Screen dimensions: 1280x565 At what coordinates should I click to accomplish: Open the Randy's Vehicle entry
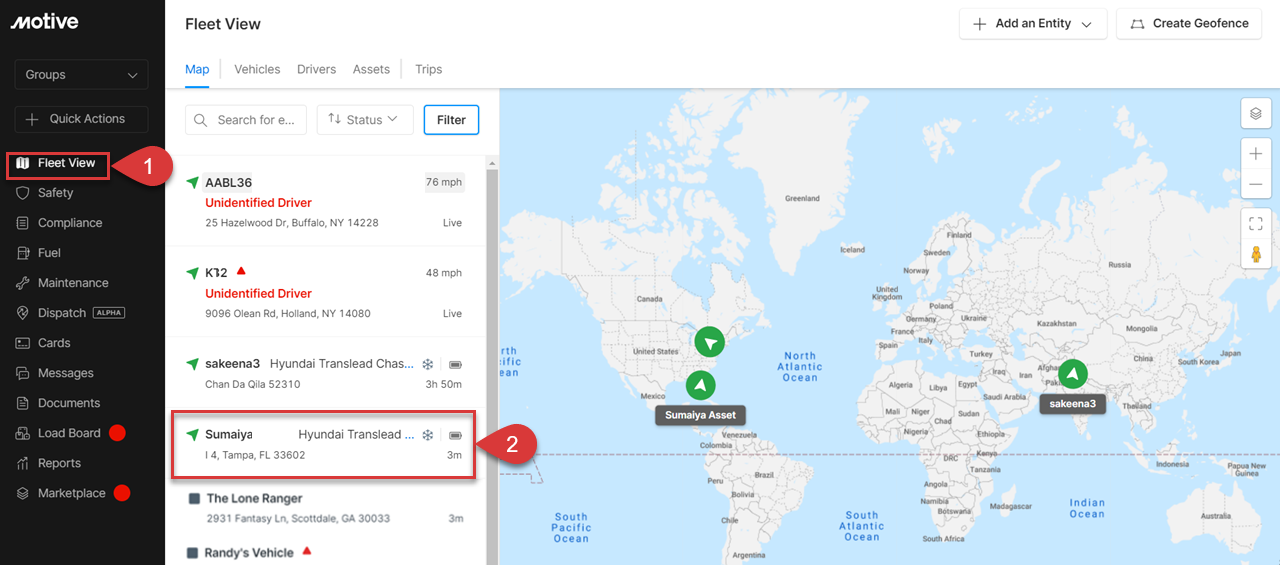pyautogui.click(x=325, y=551)
